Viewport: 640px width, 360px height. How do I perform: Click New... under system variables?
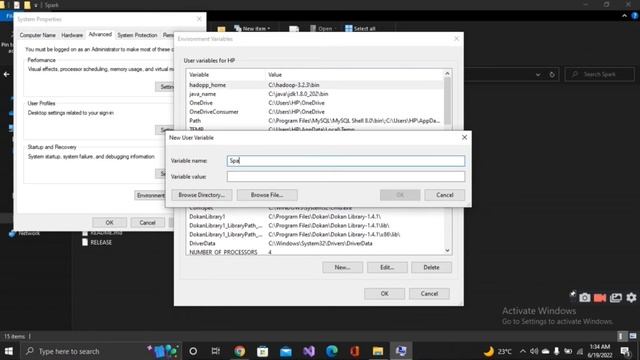coord(342,267)
